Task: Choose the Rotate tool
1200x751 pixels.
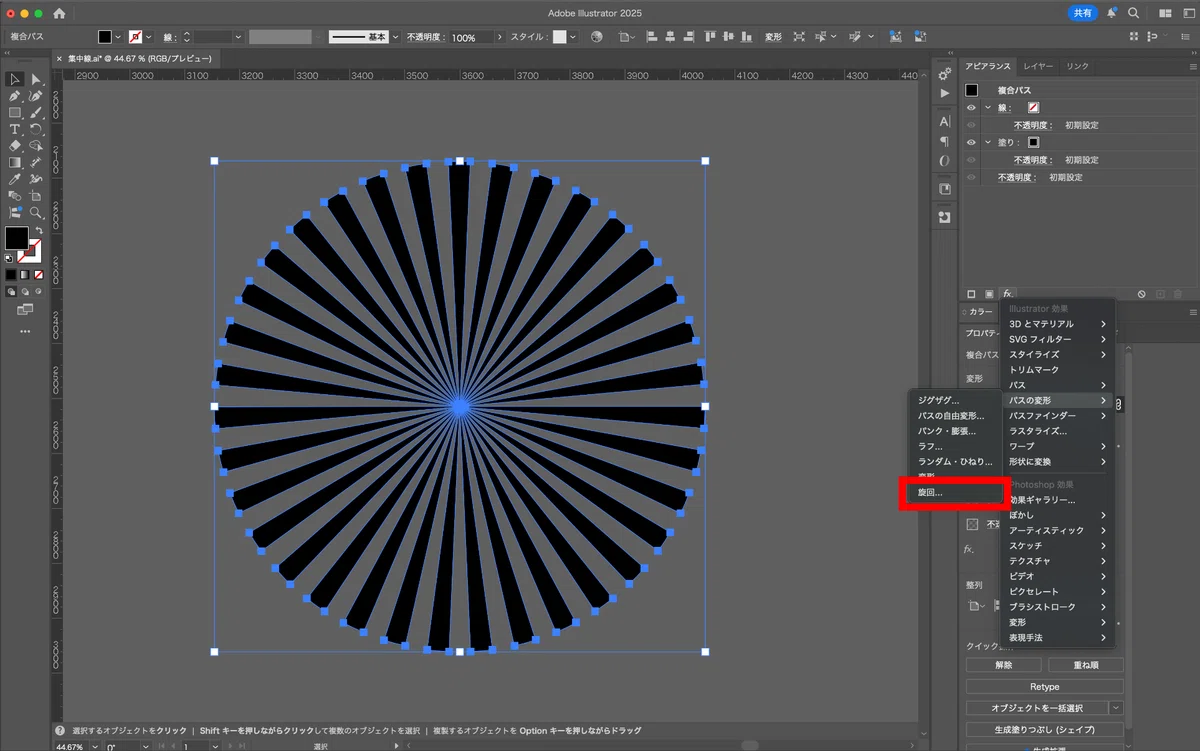Action: [x=36, y=129]
